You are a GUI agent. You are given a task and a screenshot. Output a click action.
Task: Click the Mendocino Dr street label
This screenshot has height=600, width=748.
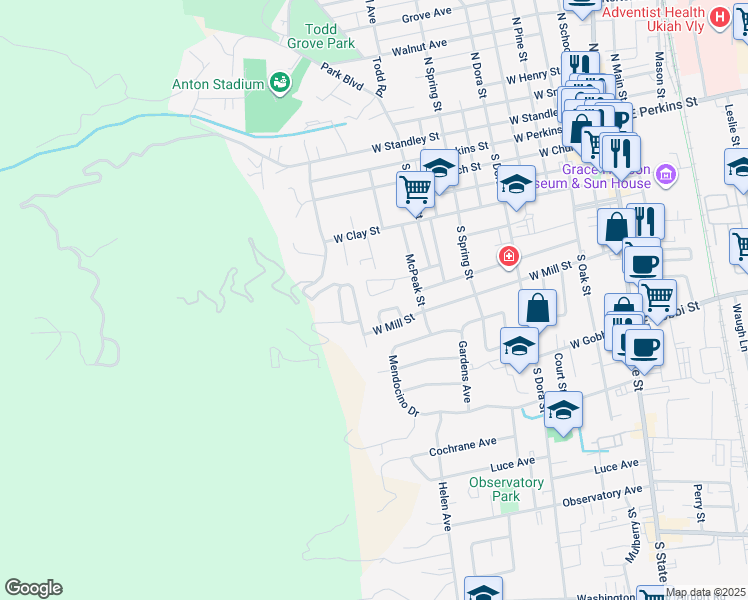point(403,386)
